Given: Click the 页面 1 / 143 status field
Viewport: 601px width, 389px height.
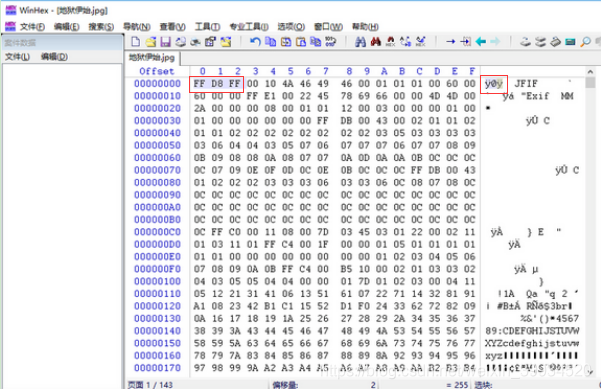Looking at the screenshot, I should click(x=150, y=385).
